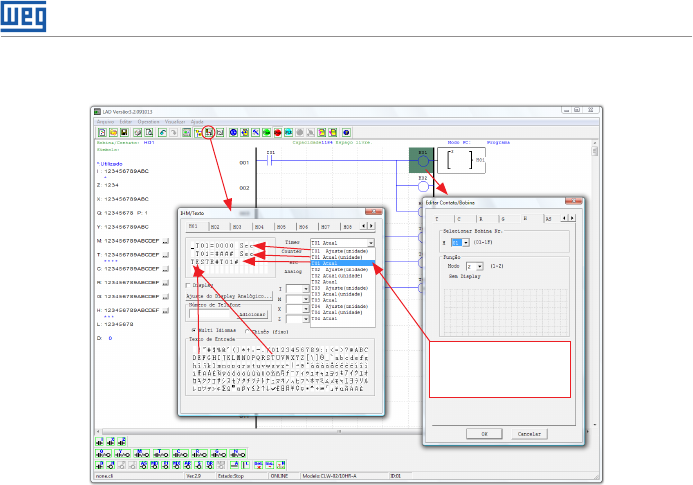This screenshot has width=693, height=485.
Task: Open the Timer dropdown showing T01 Atual
Action: tap(370, 242)
